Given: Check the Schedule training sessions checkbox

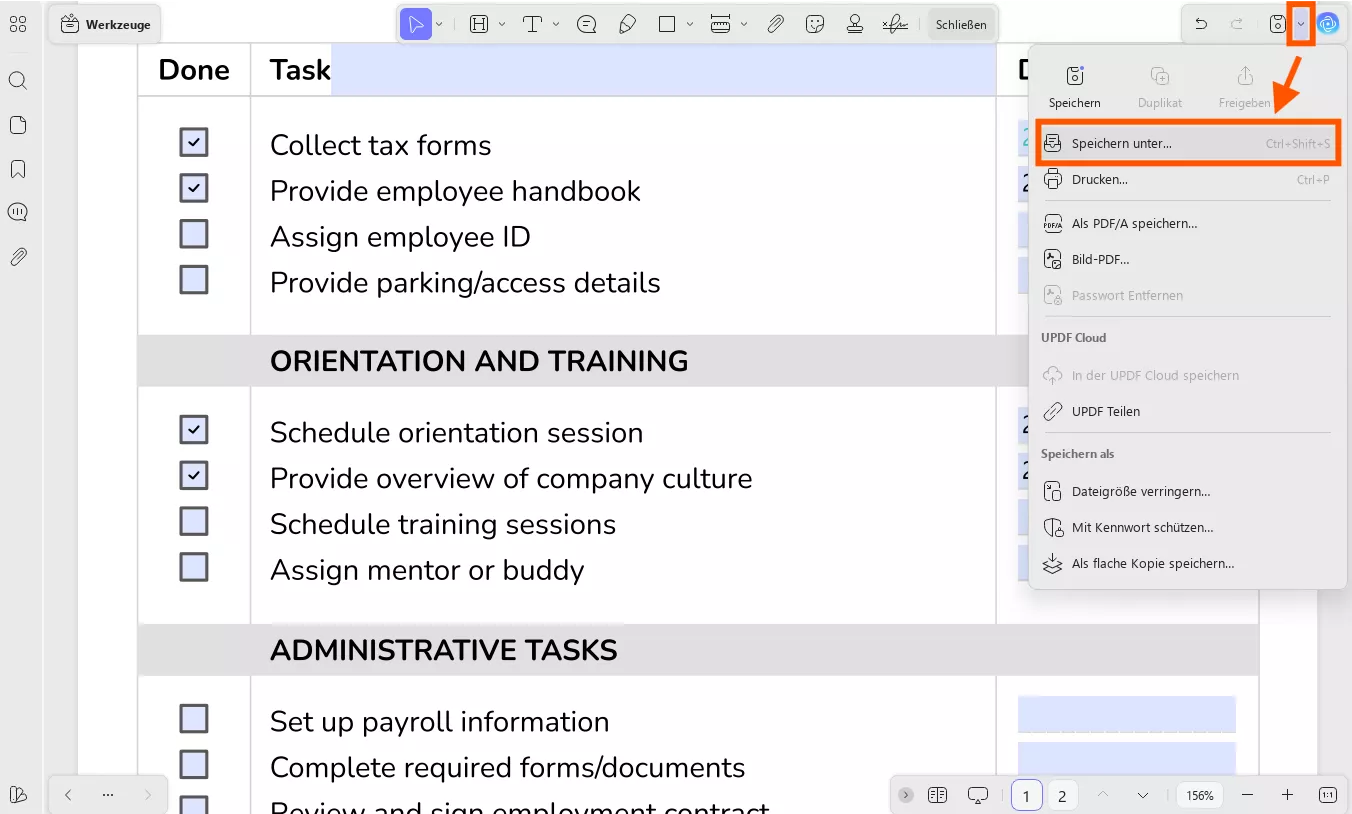Looking at the screenshot, I should (194, 522).
